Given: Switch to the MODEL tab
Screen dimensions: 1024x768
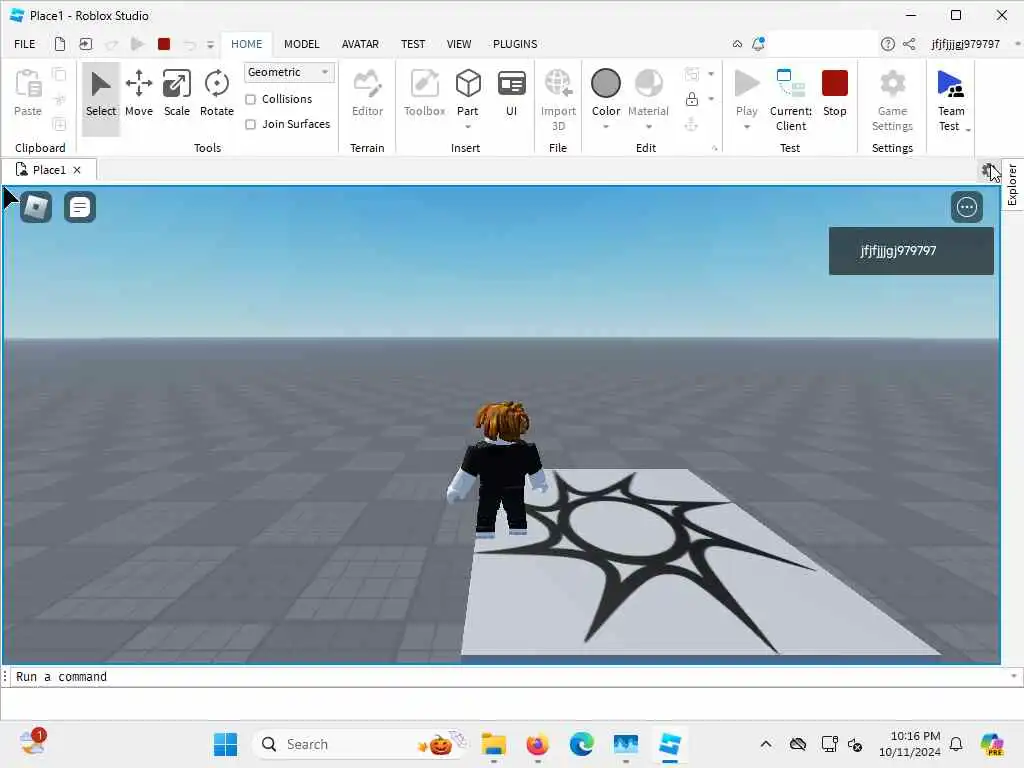Looking at the screenshot, I should pyautogui.click(x=302, y=44).
